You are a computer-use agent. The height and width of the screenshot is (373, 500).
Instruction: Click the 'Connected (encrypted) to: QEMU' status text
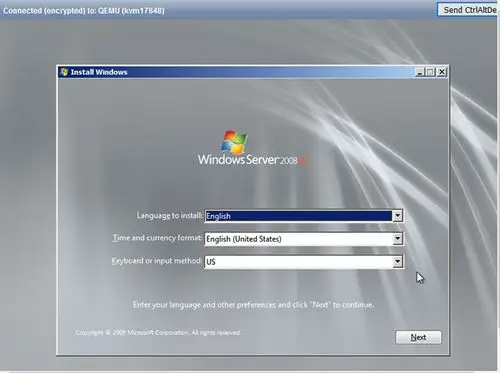[83, 11]
